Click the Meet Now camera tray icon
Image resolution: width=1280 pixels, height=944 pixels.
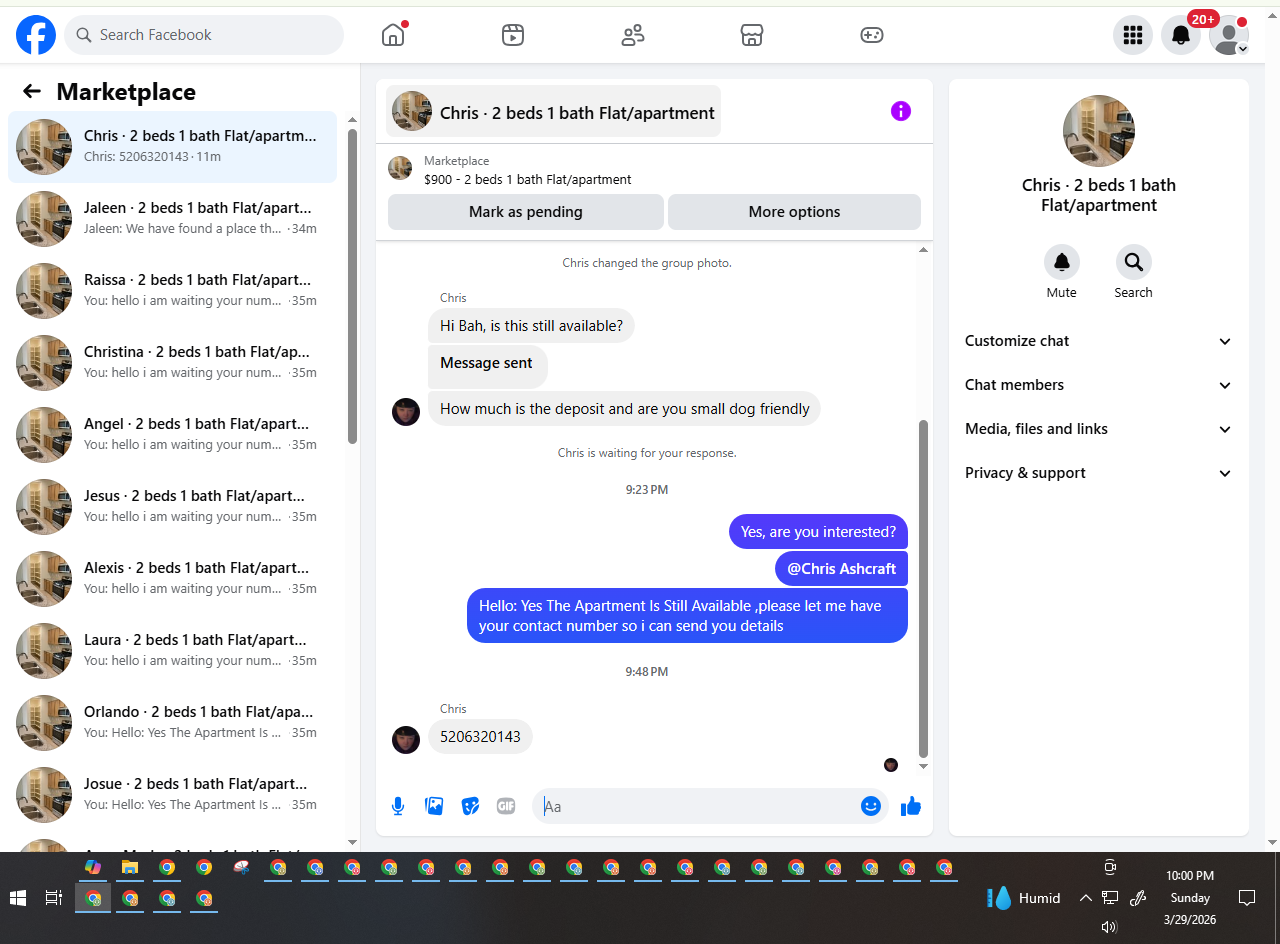click(x=1109, y=867)
